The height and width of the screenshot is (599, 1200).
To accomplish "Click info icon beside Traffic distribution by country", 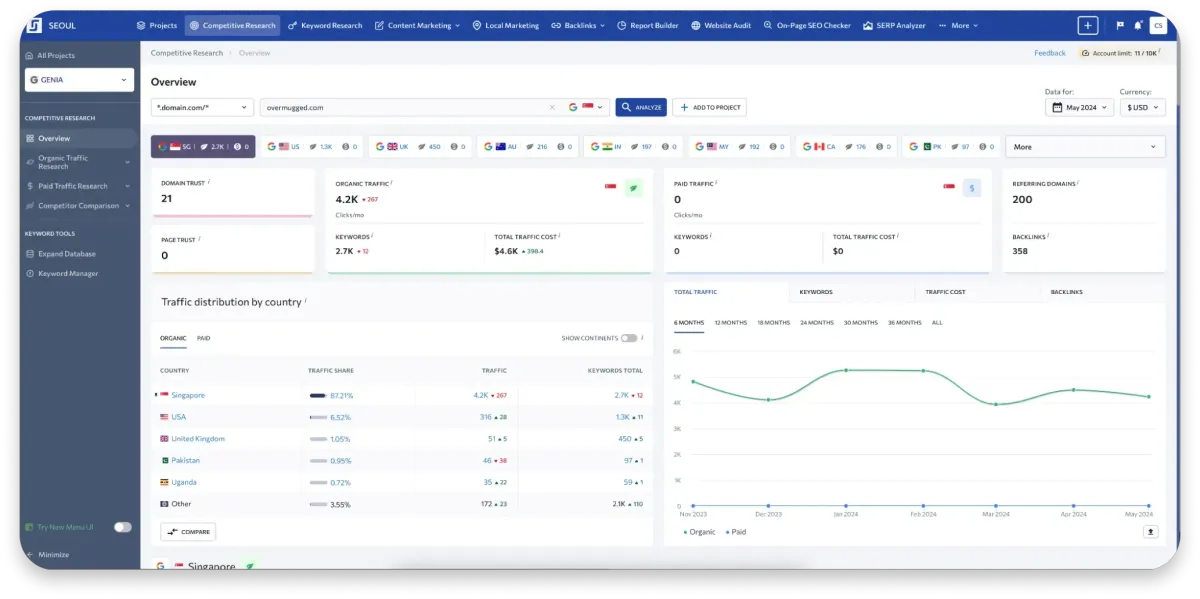I will coord(305,301).
